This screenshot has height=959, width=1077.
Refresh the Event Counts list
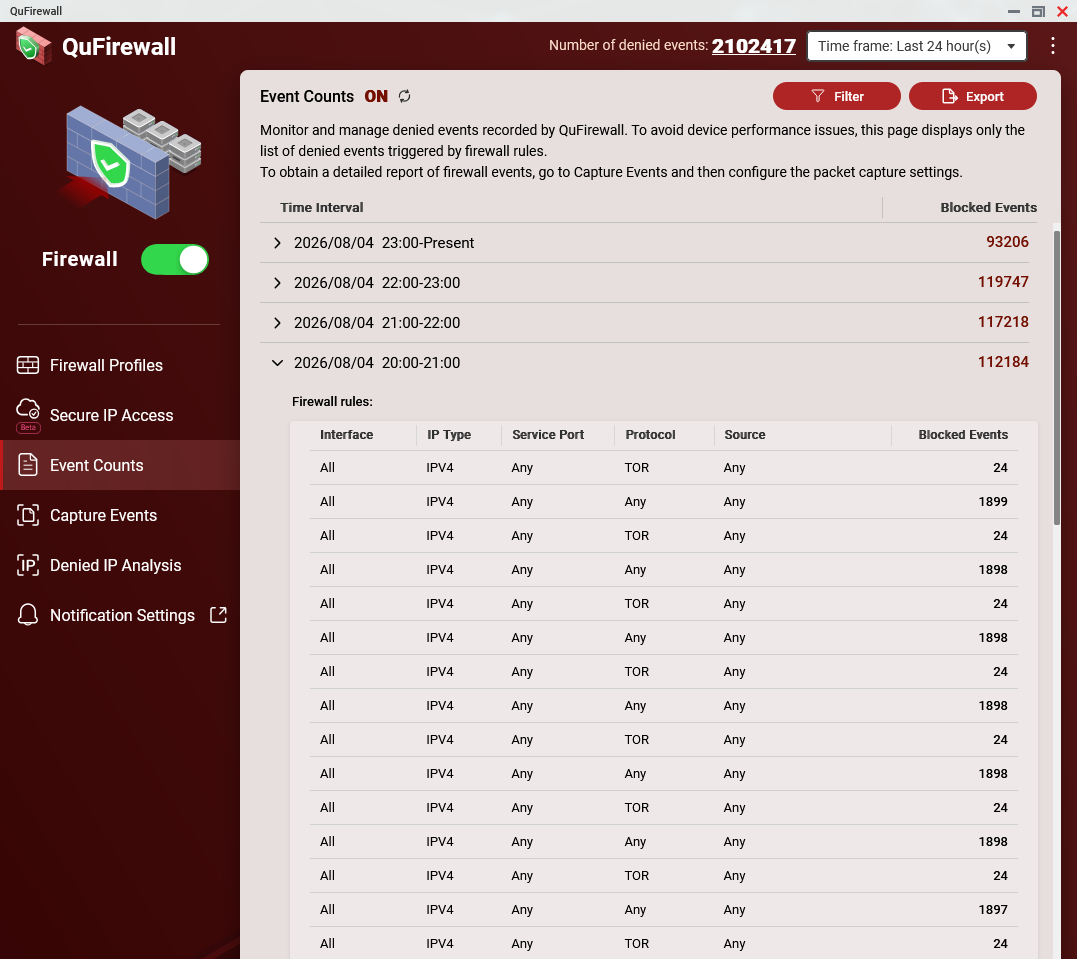(x=405, y=96)
